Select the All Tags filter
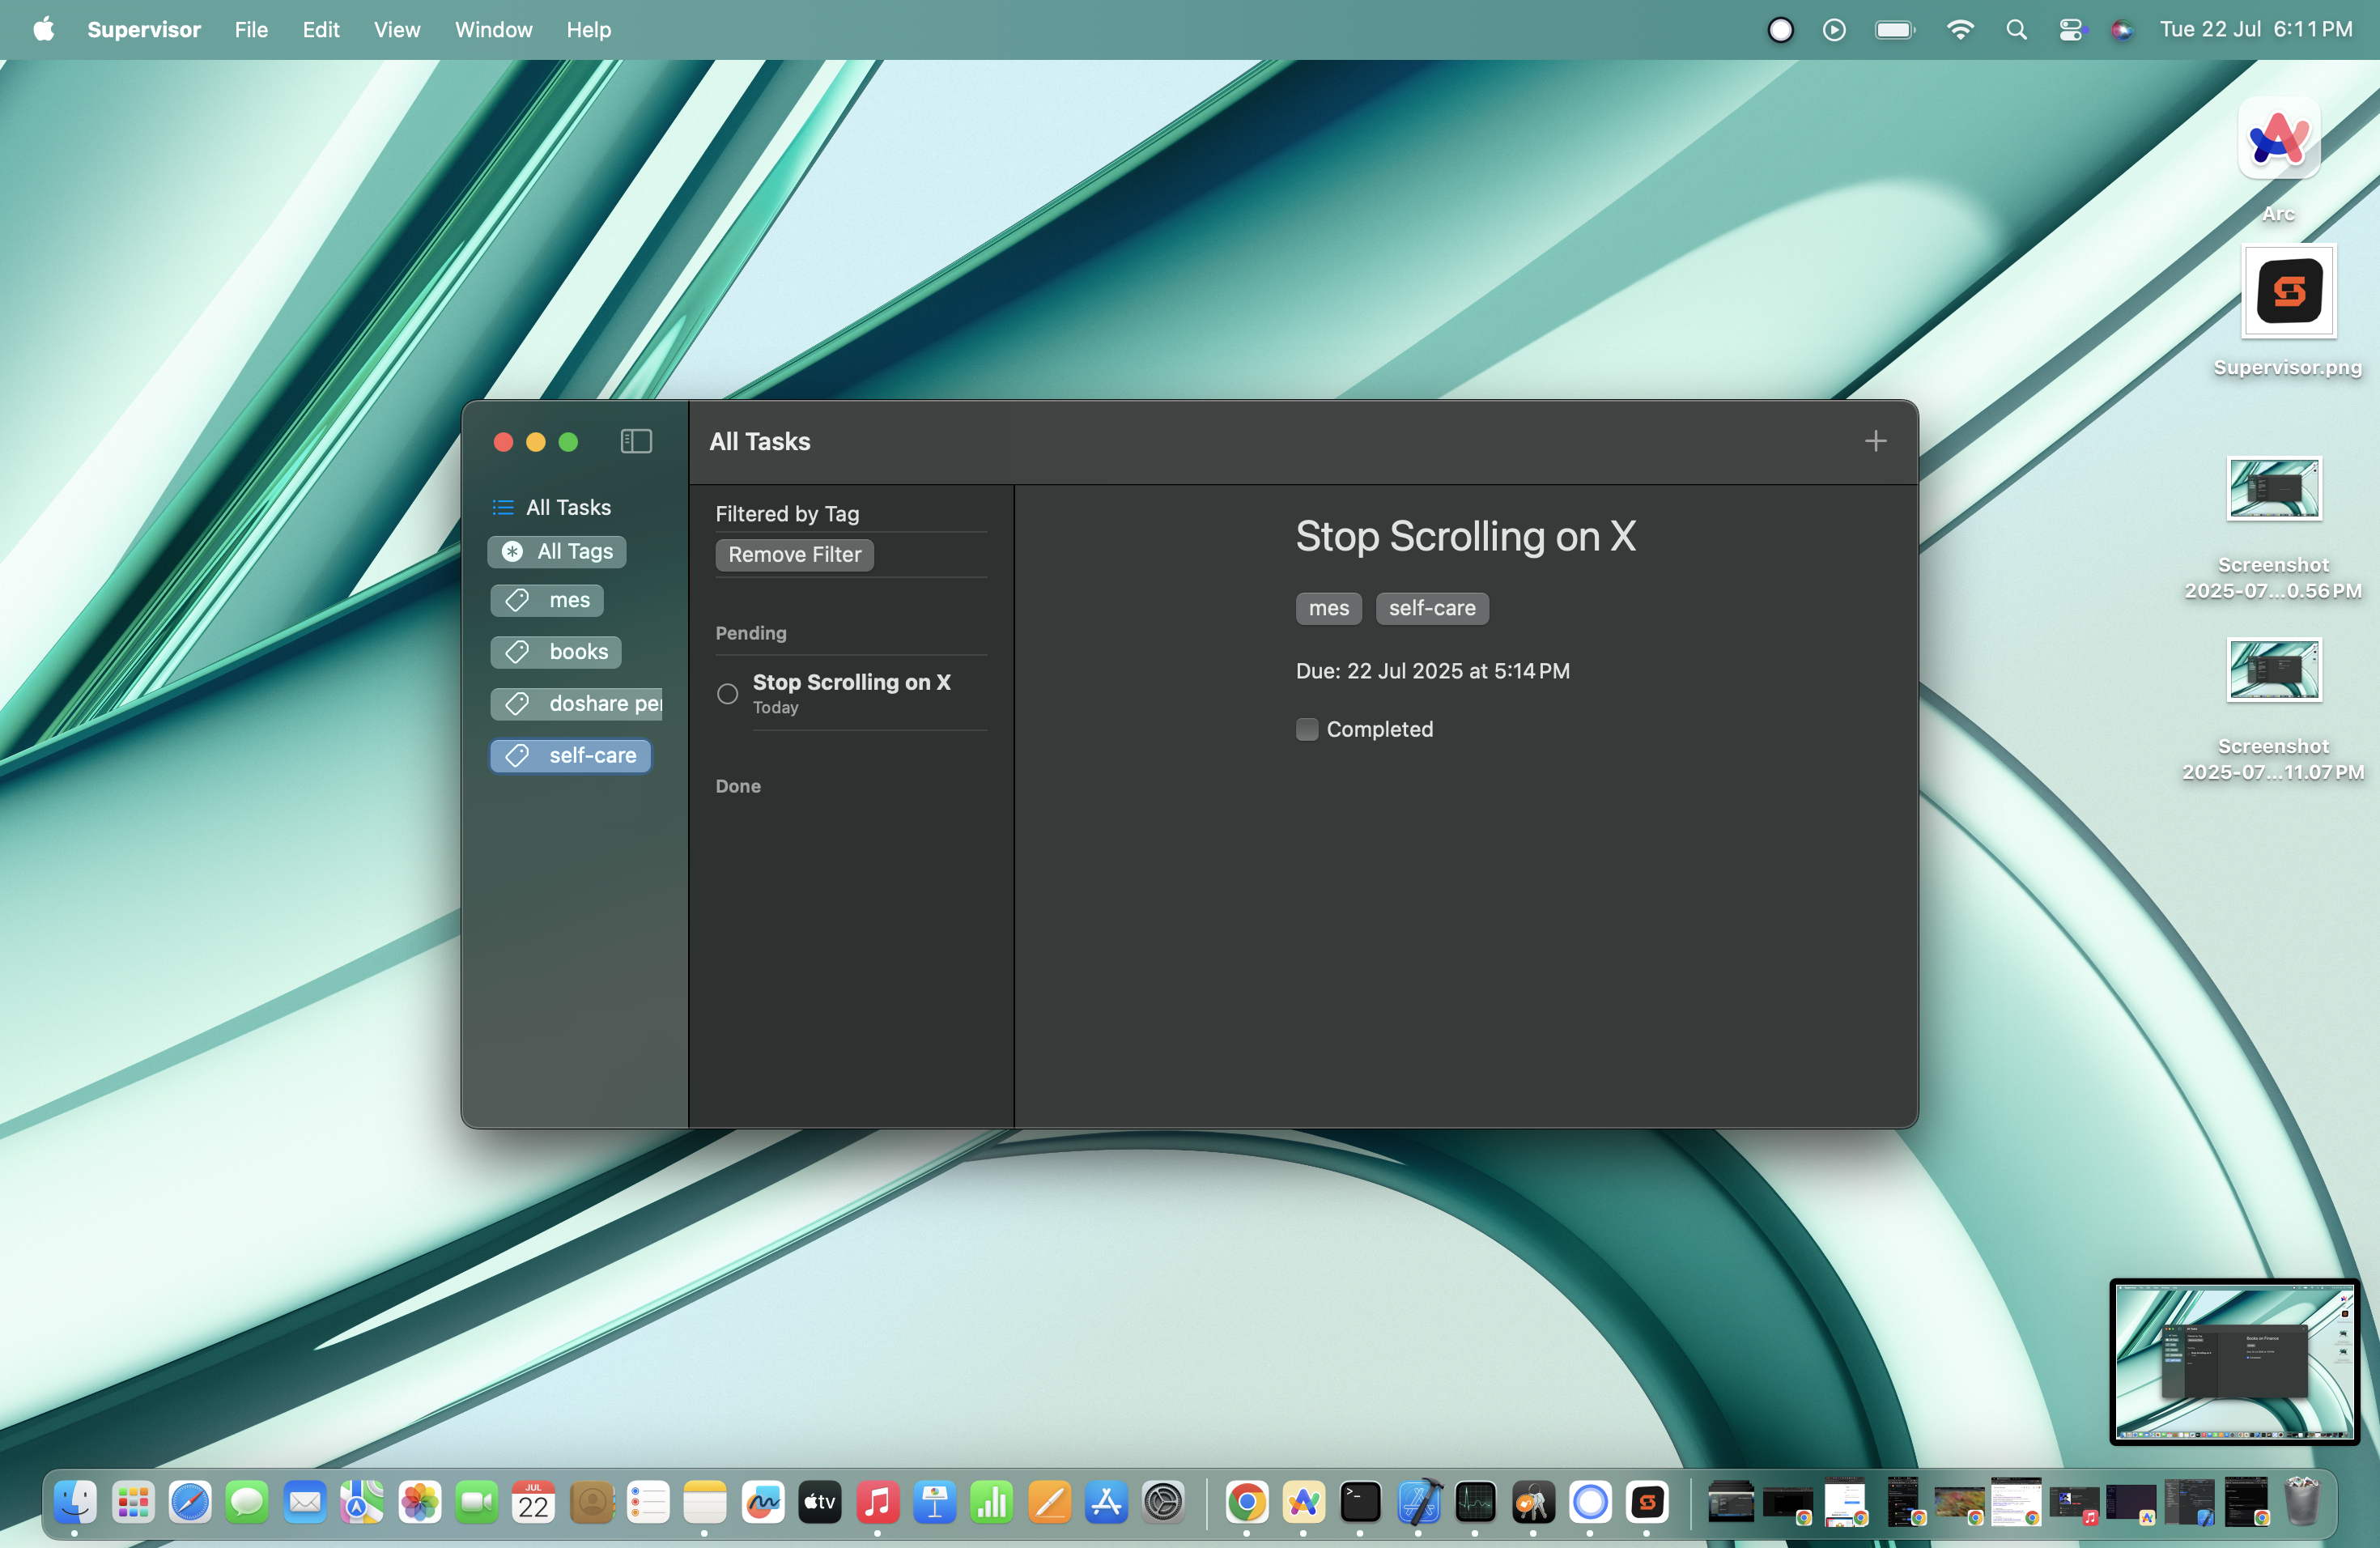 tap(557, 551)
